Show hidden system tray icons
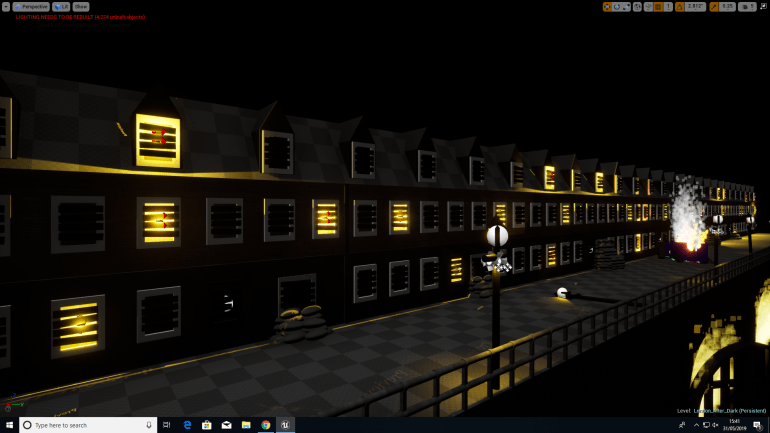Viewport: 770px width, 433px height. [x=696, y=425]
